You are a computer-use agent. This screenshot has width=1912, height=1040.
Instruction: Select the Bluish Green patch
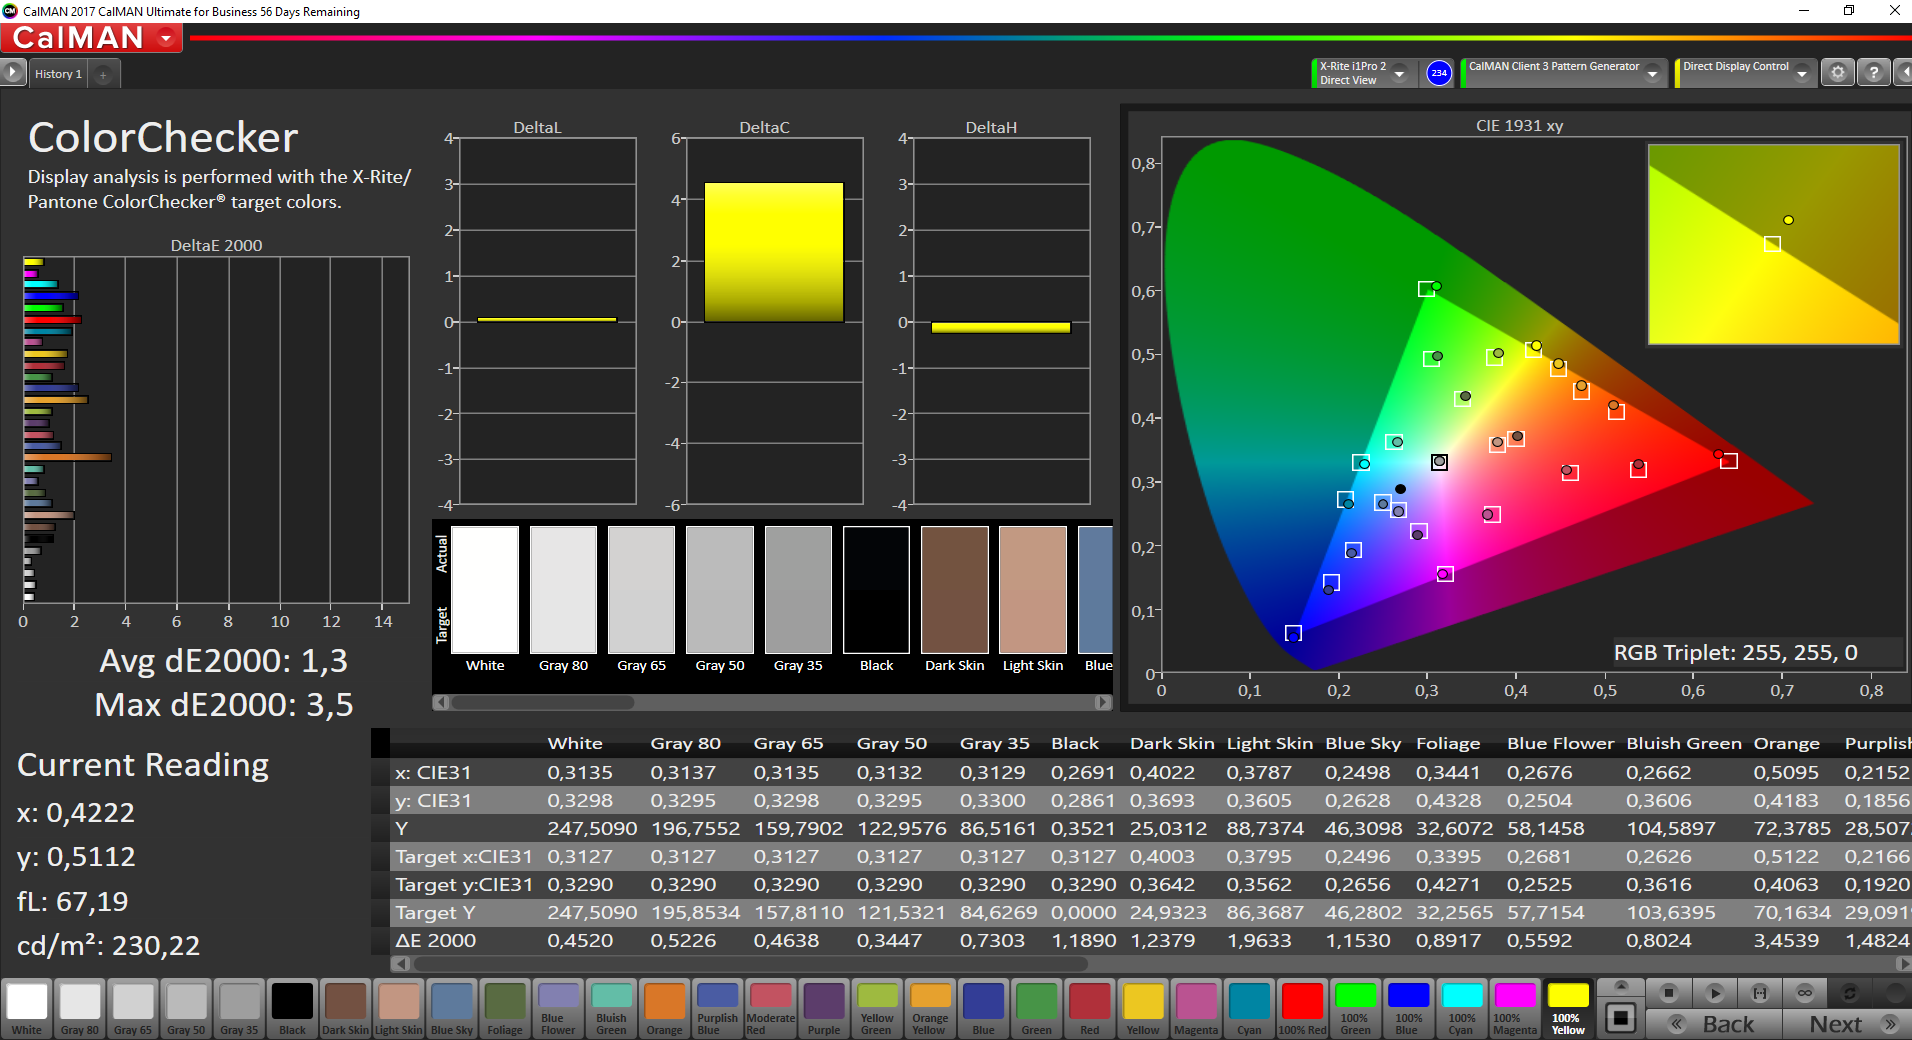(611, 1008)
